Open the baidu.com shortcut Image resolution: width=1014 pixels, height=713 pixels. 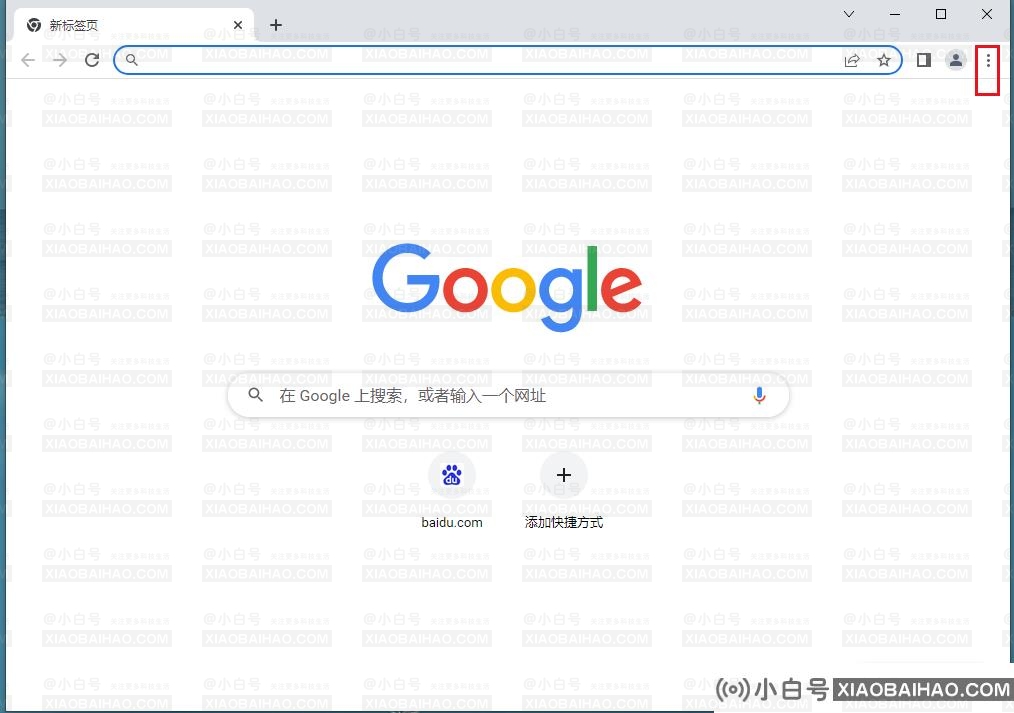point(451,475)
